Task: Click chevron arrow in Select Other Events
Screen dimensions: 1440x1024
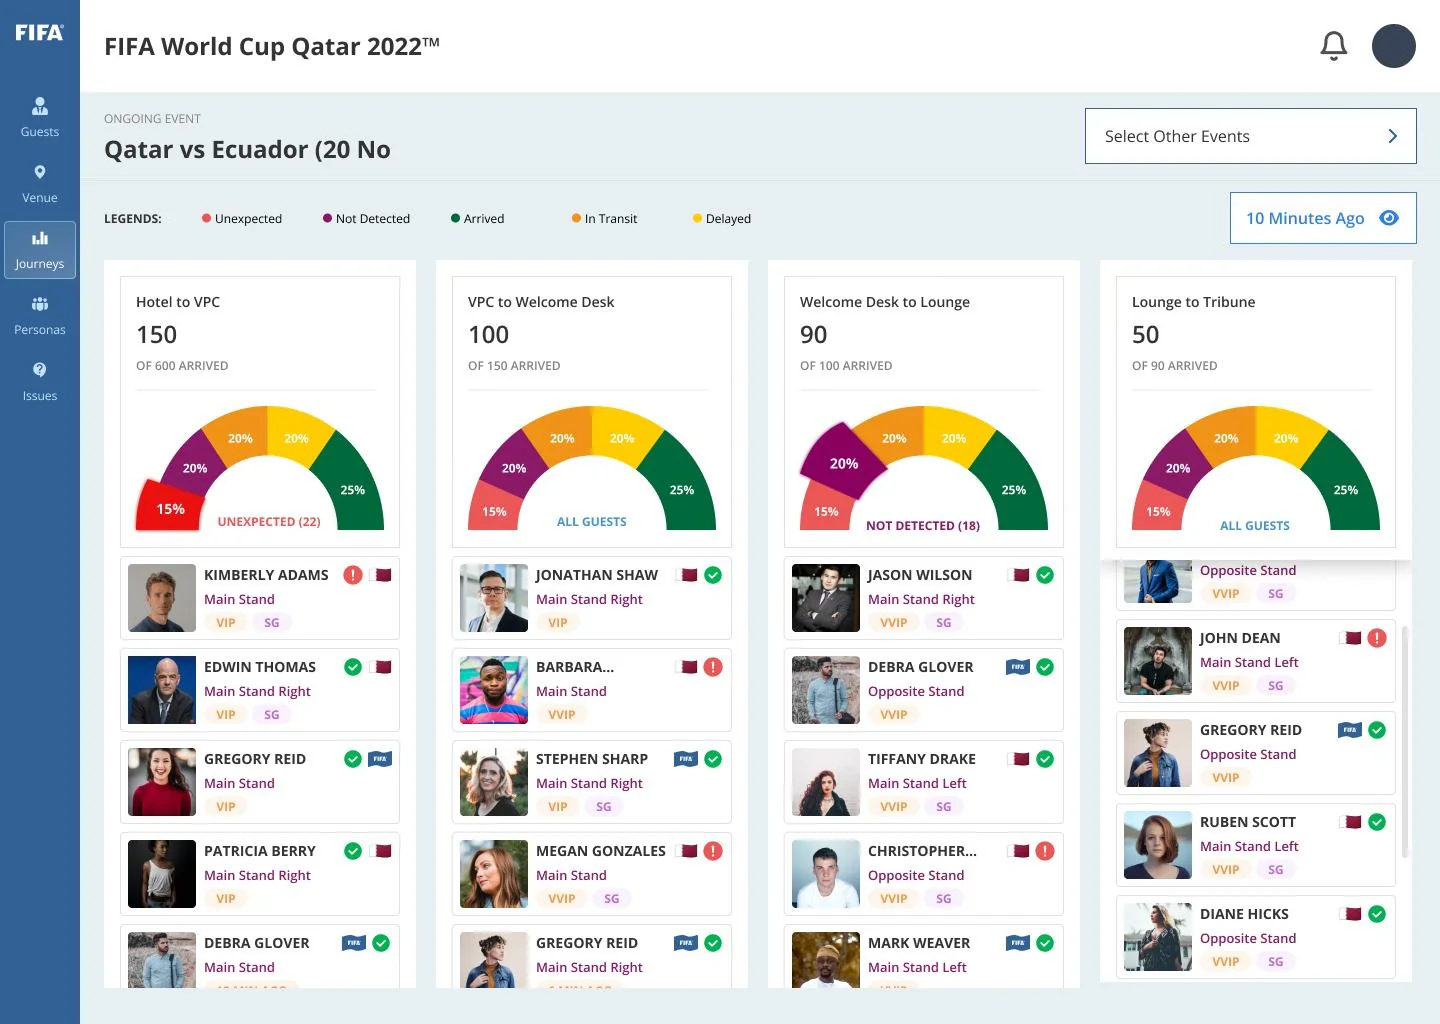Action: click(x=1392, y=136)
